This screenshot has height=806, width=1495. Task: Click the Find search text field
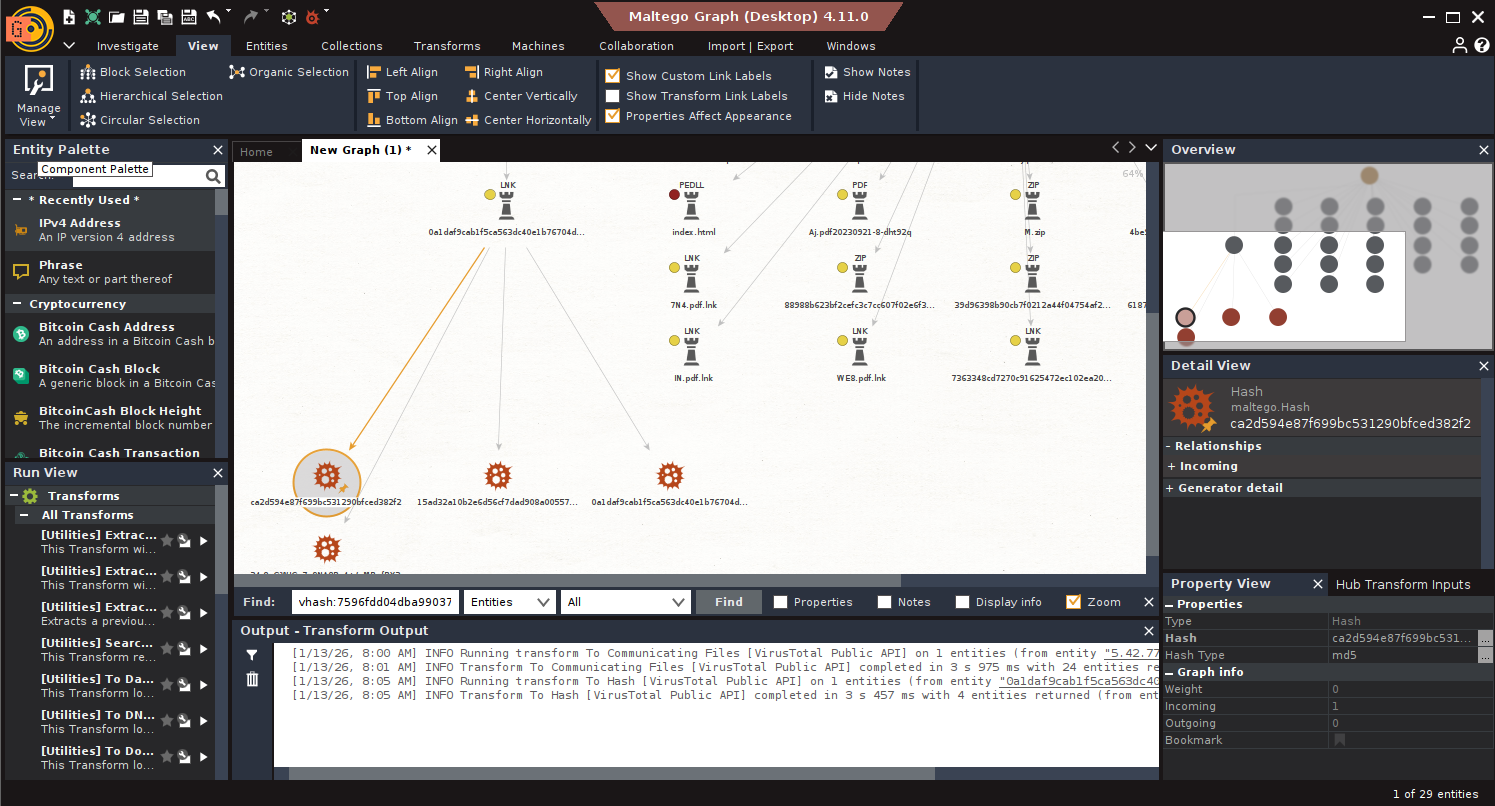coord(375,602)
